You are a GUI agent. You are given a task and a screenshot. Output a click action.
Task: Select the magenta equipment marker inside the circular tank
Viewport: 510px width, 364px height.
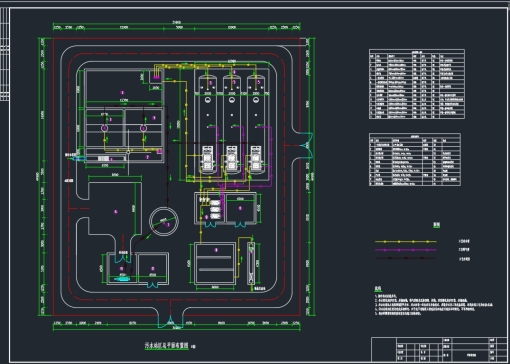(x=168, y=225)
